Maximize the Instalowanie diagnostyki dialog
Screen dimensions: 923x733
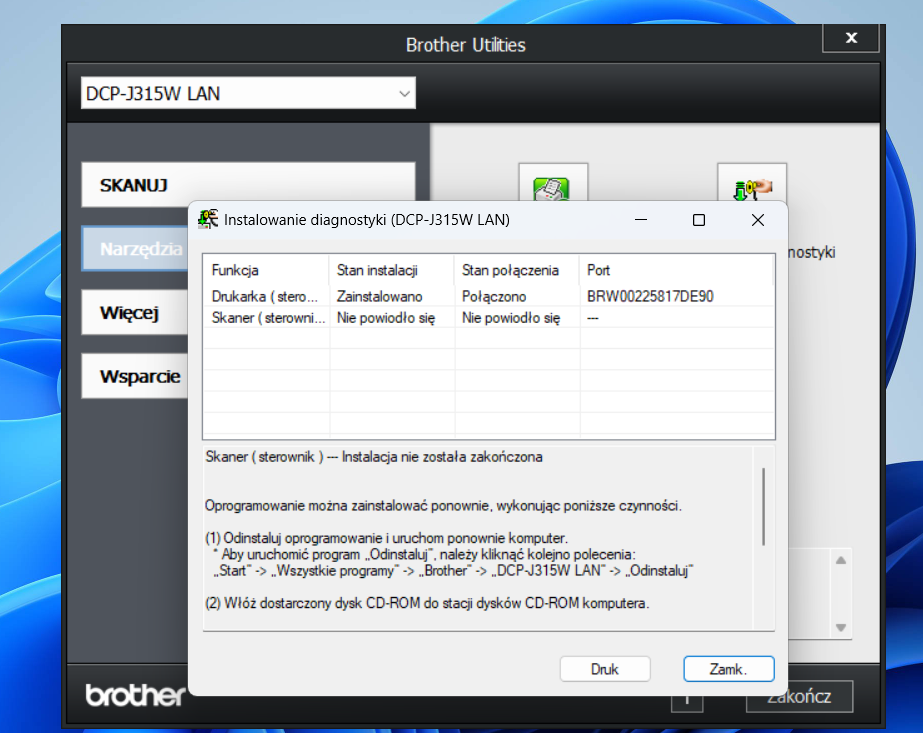[699, 220]
